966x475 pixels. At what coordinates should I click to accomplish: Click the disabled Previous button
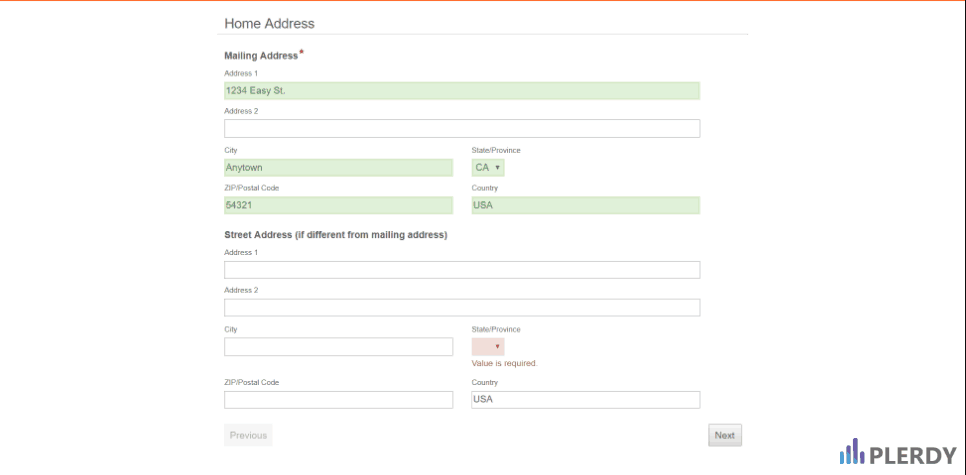click(x=248, y=435)
